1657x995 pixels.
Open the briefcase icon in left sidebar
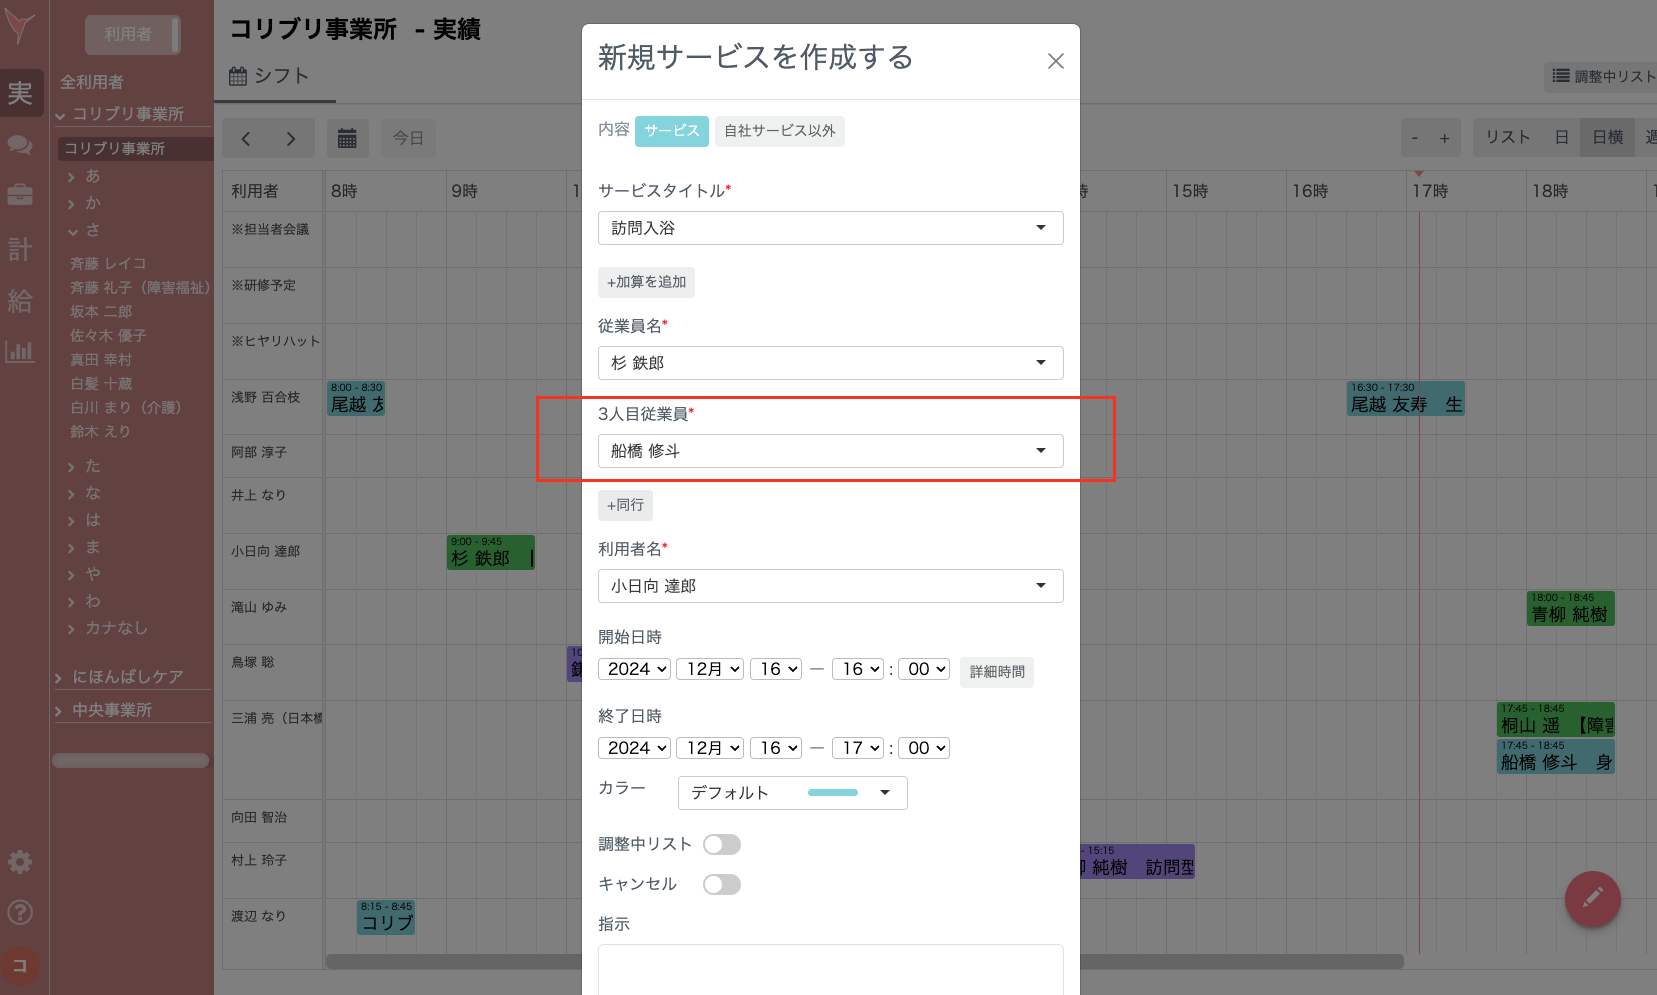pos(20,195)
